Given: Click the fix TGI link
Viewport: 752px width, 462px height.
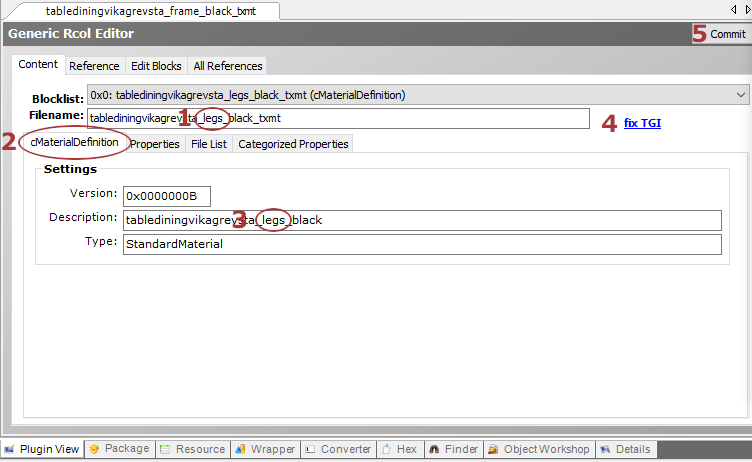Looking at the screenshot, I should (642, 123).
